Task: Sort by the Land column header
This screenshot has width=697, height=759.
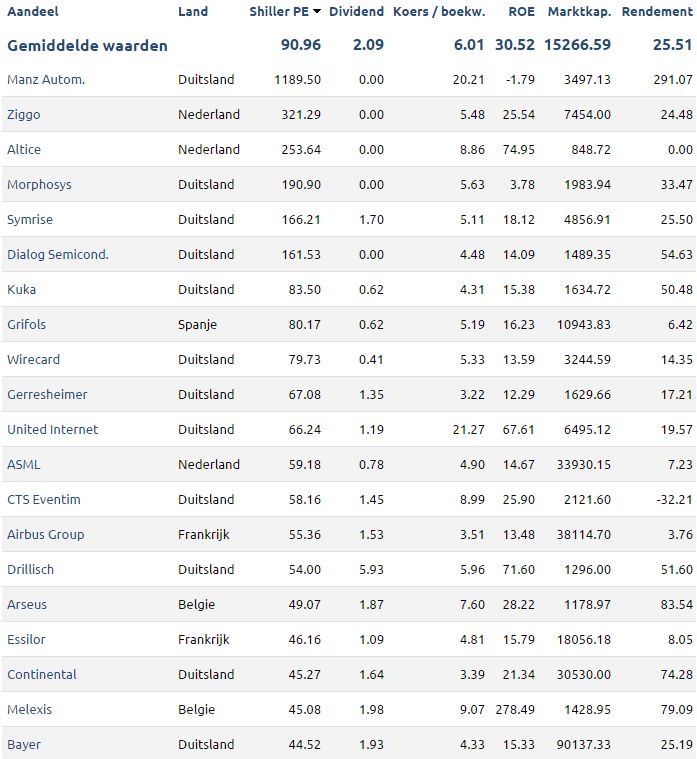Action: (x=193, y=11)
